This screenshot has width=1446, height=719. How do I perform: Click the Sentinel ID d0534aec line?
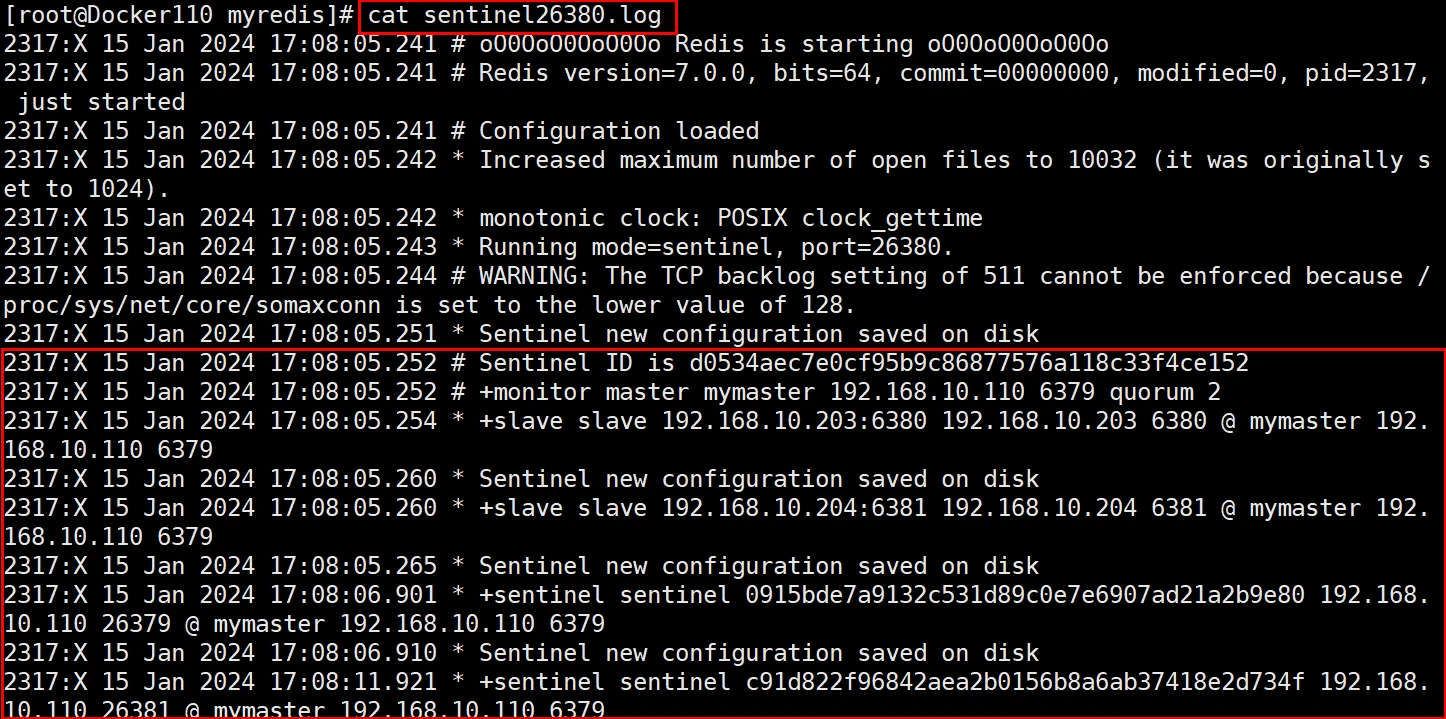626,363
